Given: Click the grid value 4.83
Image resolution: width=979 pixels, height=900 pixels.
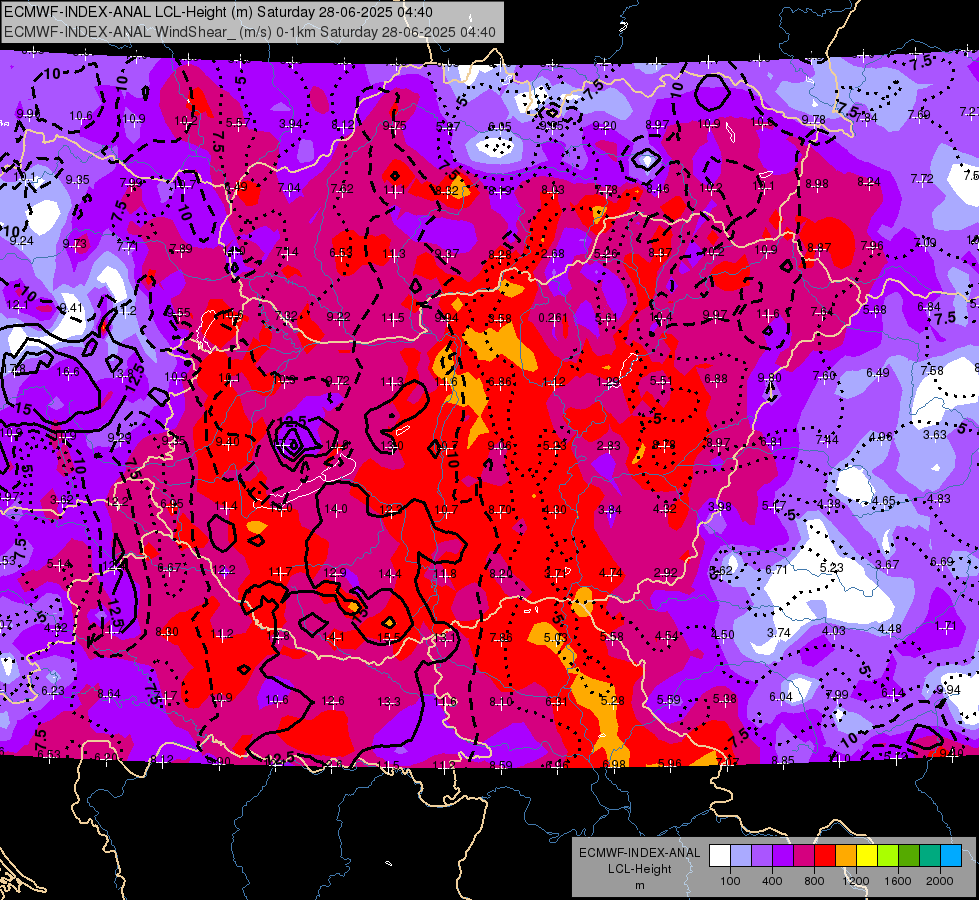Looking at the screenshot, I should 938,498.
